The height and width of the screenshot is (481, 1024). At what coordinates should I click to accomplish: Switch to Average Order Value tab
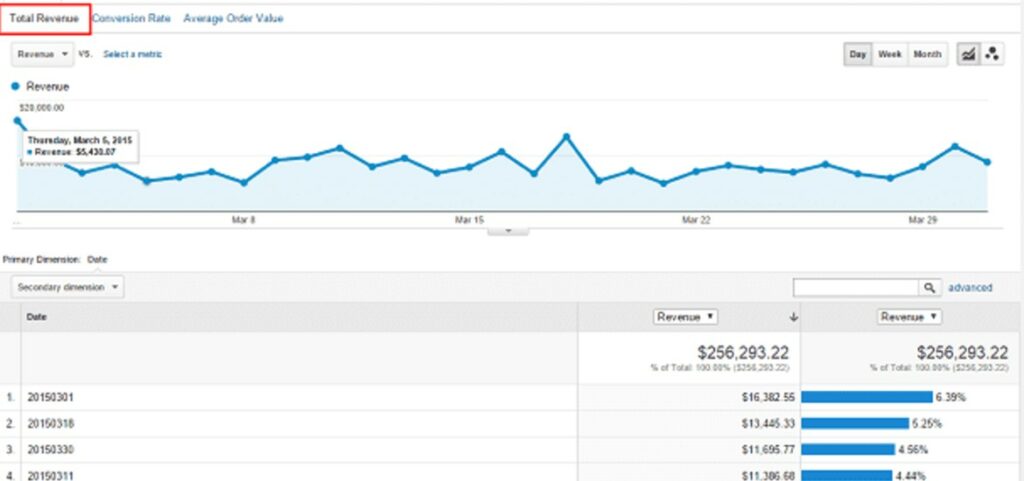tap(233, 18)
